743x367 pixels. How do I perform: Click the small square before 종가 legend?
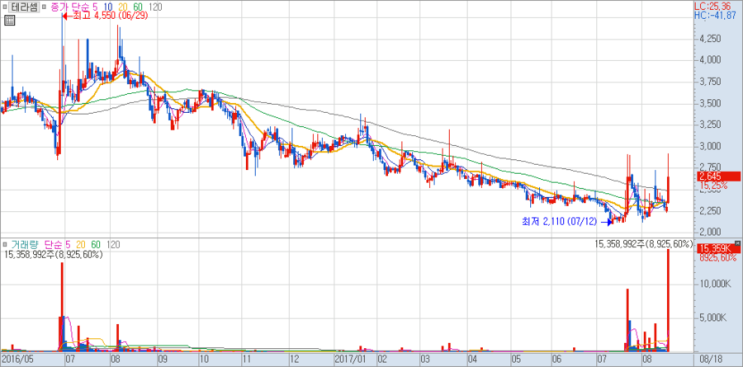[x=45, y=7]
